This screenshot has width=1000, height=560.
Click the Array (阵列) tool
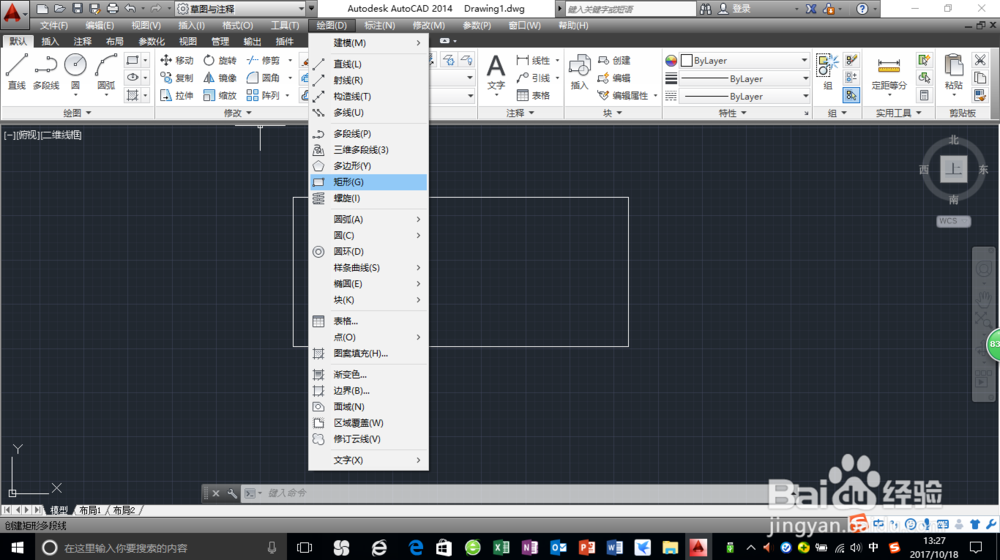pyautogui.click(x=263, y=95)
